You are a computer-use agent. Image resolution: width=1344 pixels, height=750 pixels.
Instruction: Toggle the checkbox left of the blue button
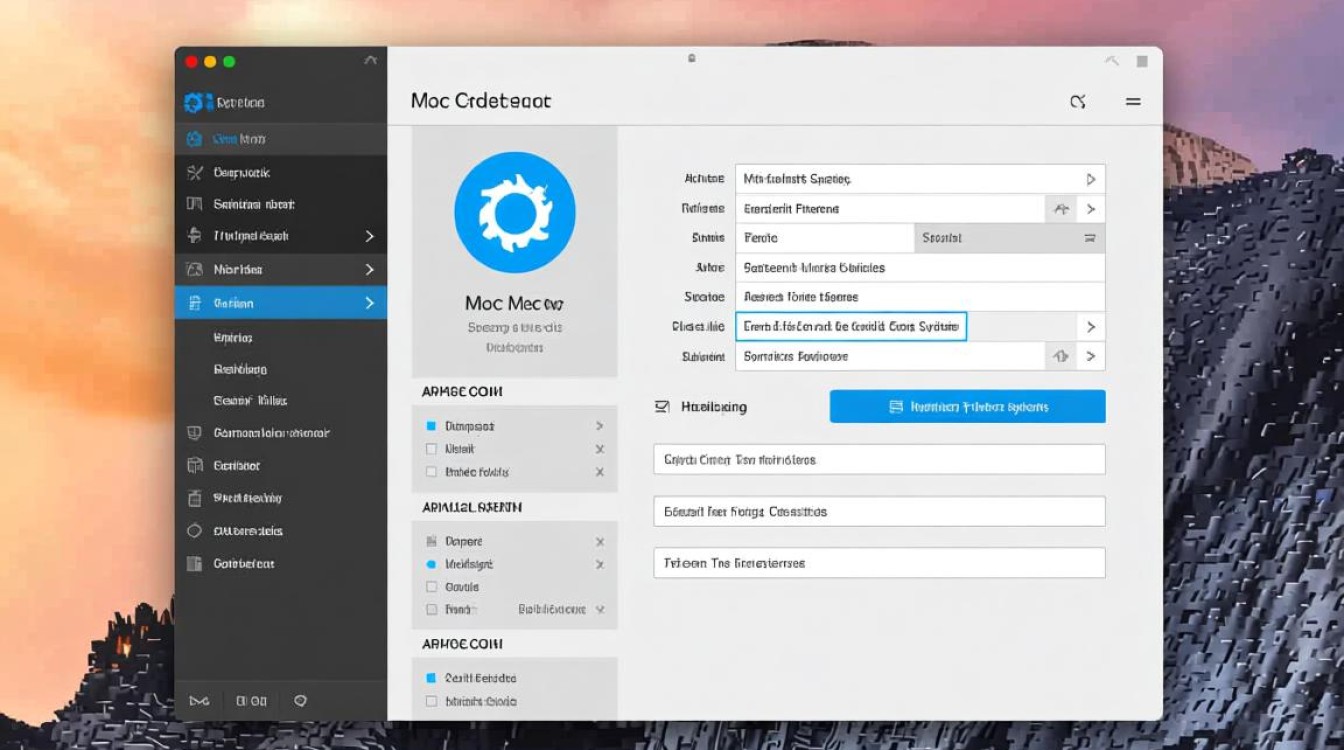click(661, 407)
